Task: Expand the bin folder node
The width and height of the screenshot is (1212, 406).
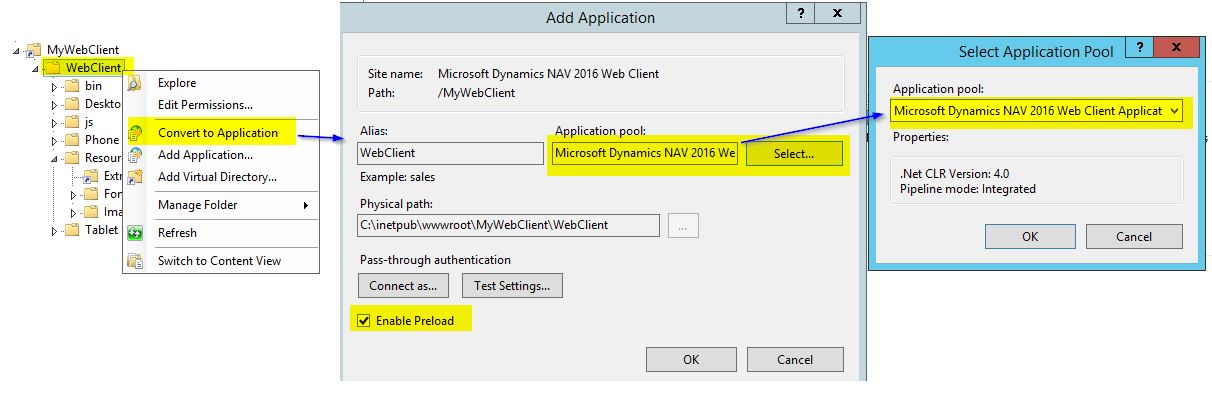Action: (56, 86)
